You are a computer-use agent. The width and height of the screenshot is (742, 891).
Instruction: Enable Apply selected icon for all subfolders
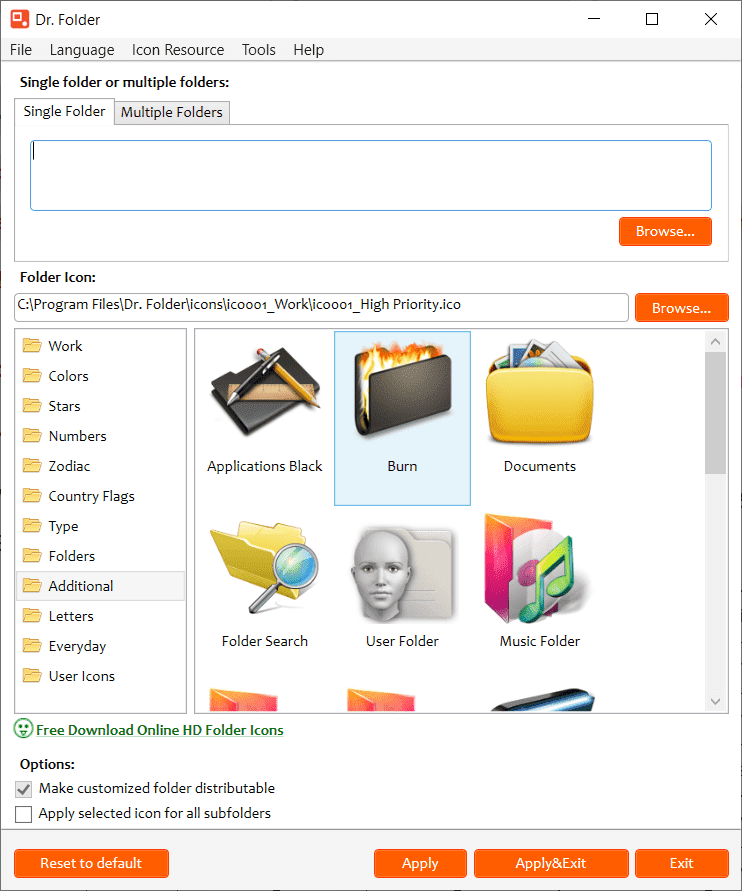pos(23,814)
